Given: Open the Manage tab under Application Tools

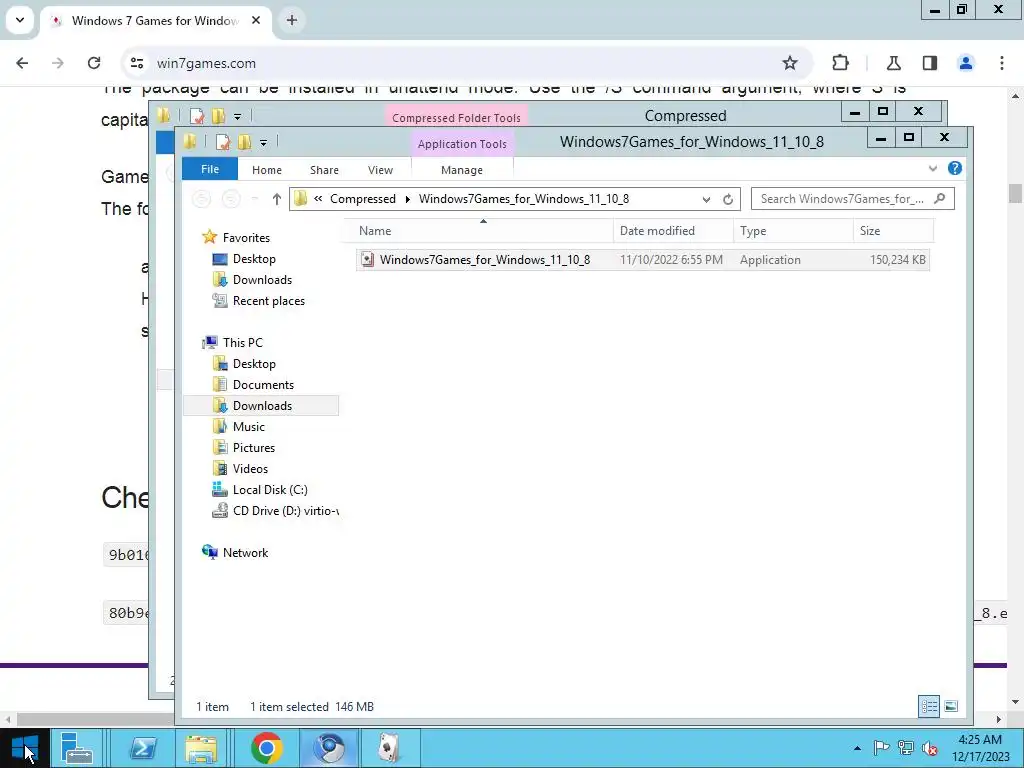Looking at the screenshot, I should click(462, 170).
